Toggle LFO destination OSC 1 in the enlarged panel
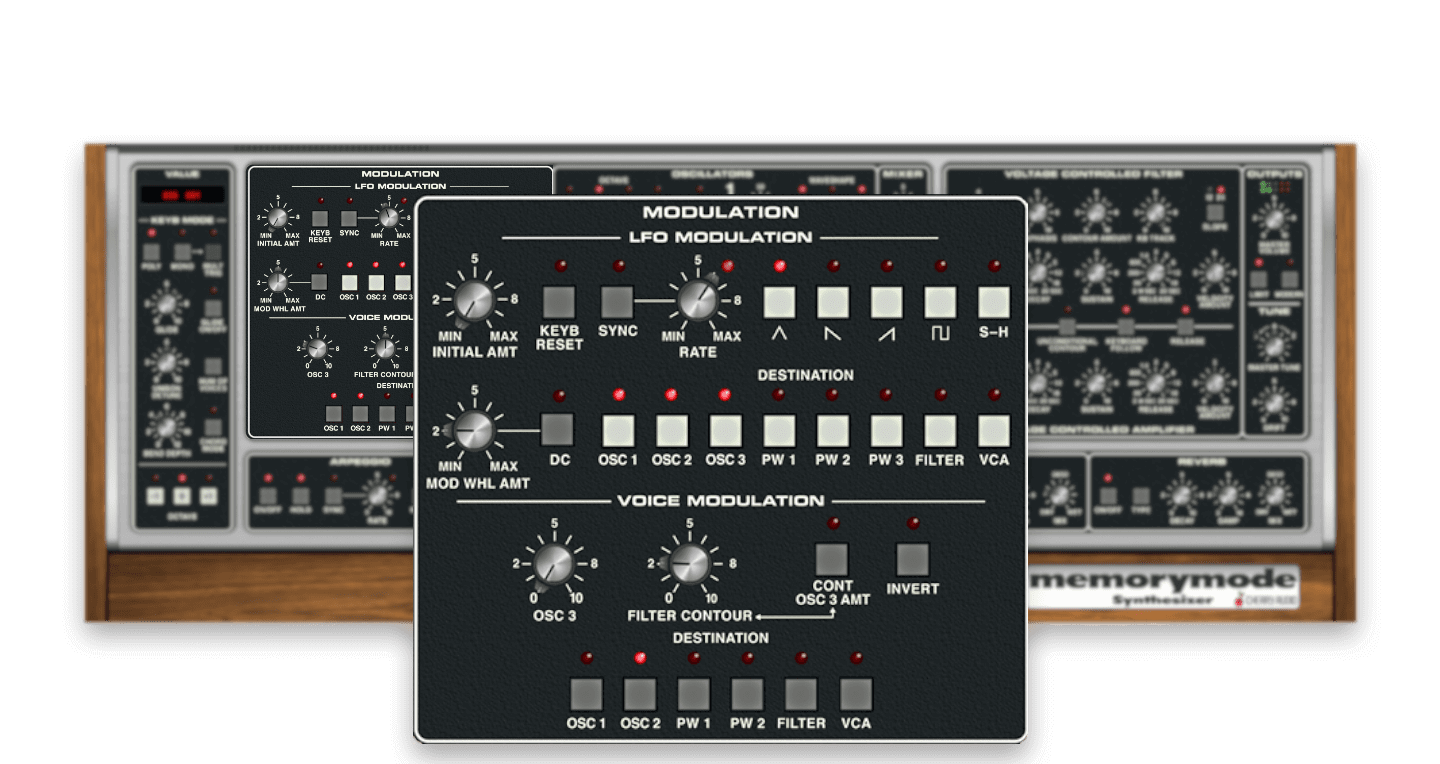This screenshot has width=1440, height=764. pos(618,430)
